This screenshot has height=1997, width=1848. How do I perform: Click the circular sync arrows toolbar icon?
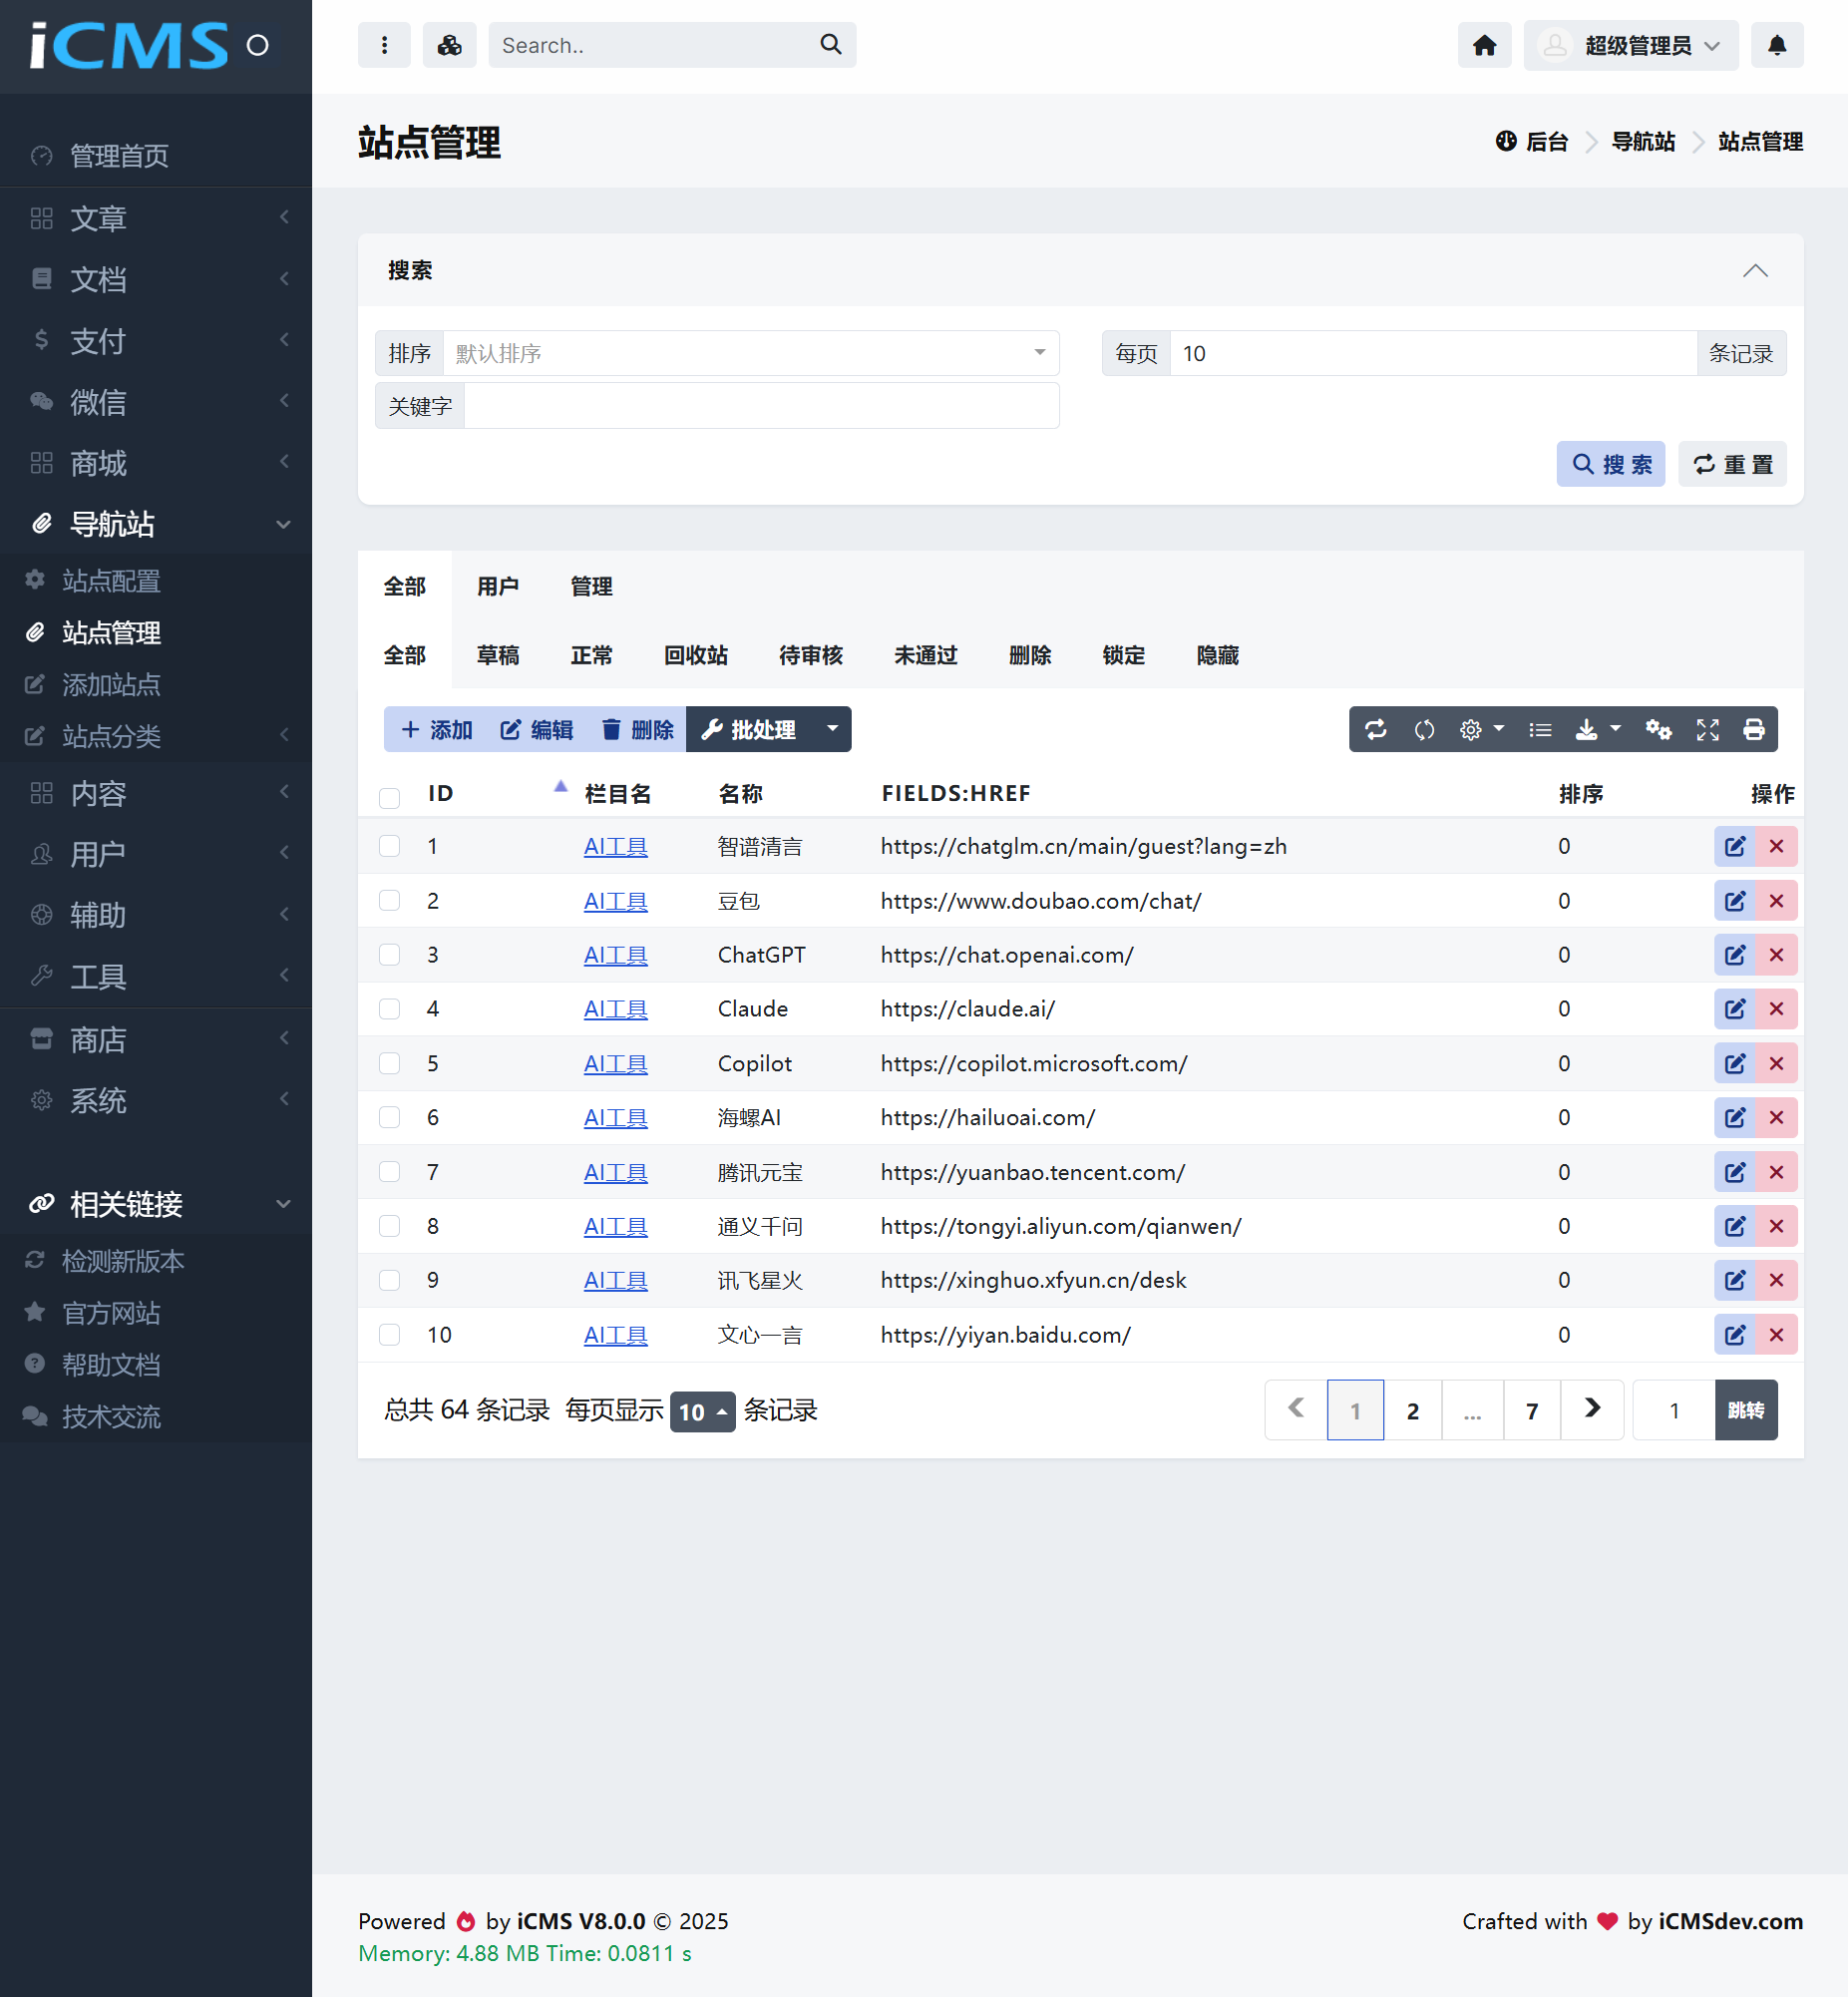coord(1424,730)
